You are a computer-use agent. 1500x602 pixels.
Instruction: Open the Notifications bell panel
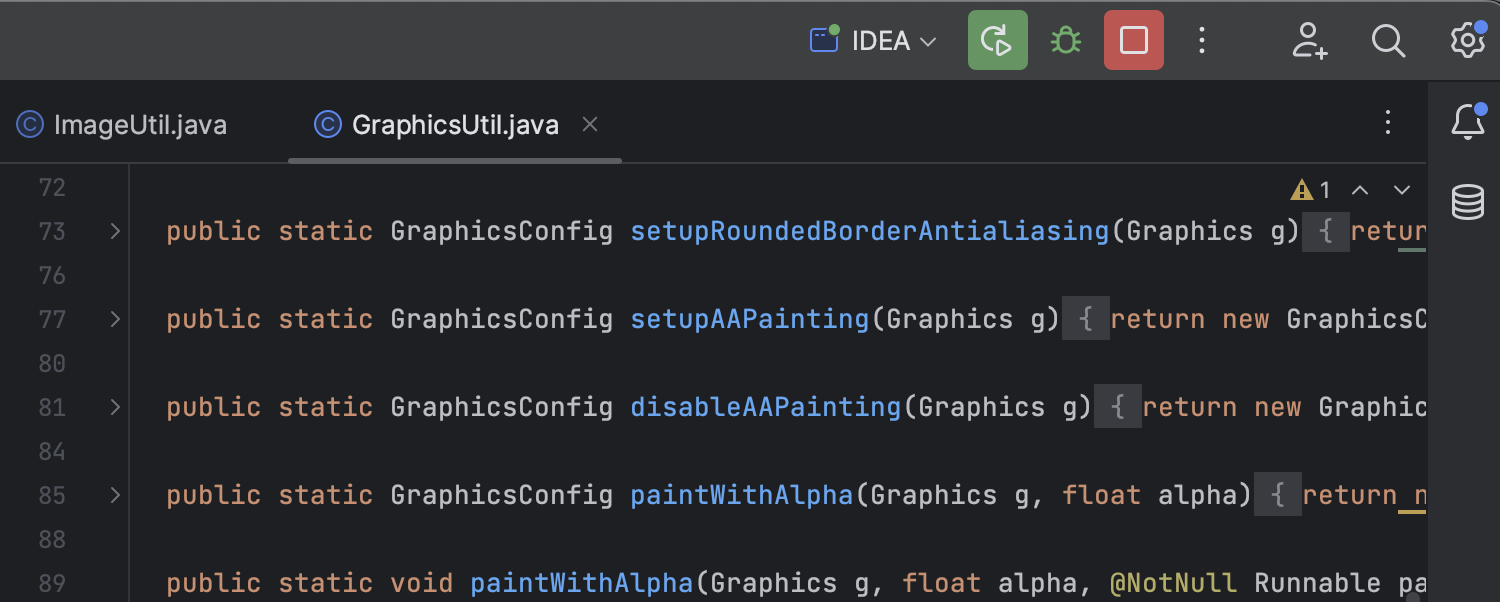1467,122
